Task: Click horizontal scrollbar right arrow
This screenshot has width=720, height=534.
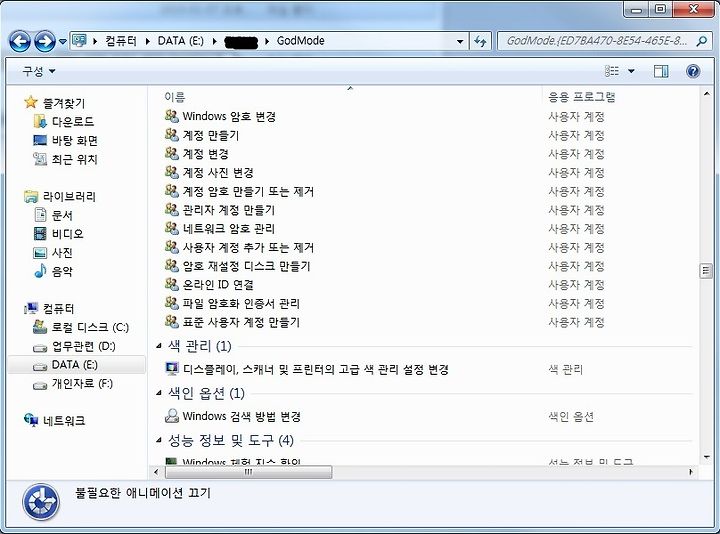Action: click(x=691, y=472)
